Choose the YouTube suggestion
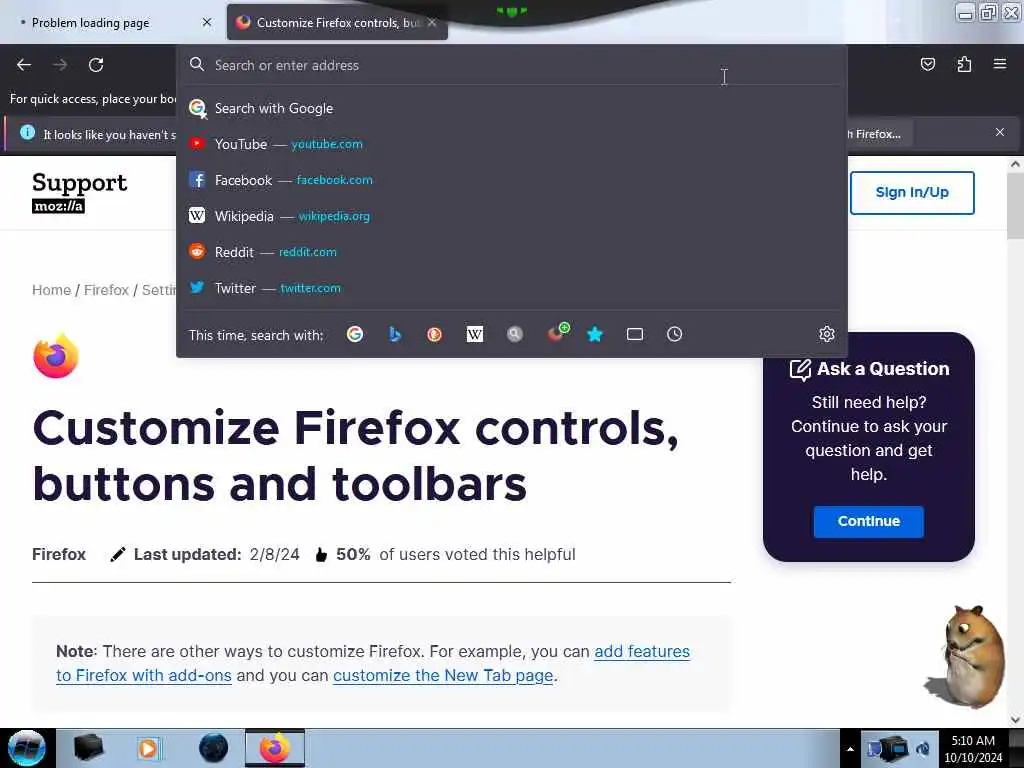The height and width of the screenshot is (768, 1024). (x=512, y=144)
